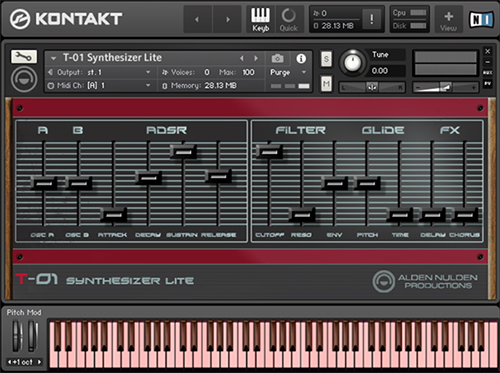Go to next instrument with right header arrow
The image size is (500, 373).
(227, 19)
